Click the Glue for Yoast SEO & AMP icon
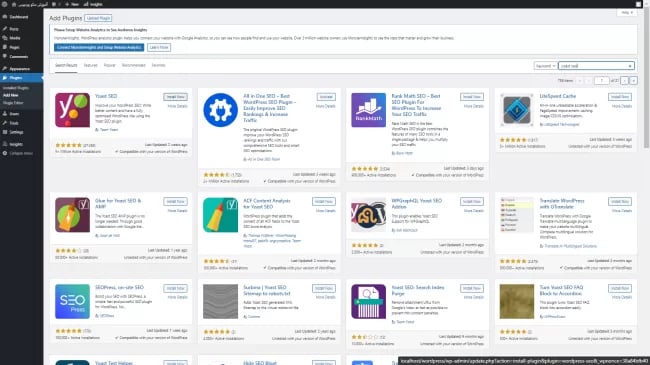 [72, 215]
